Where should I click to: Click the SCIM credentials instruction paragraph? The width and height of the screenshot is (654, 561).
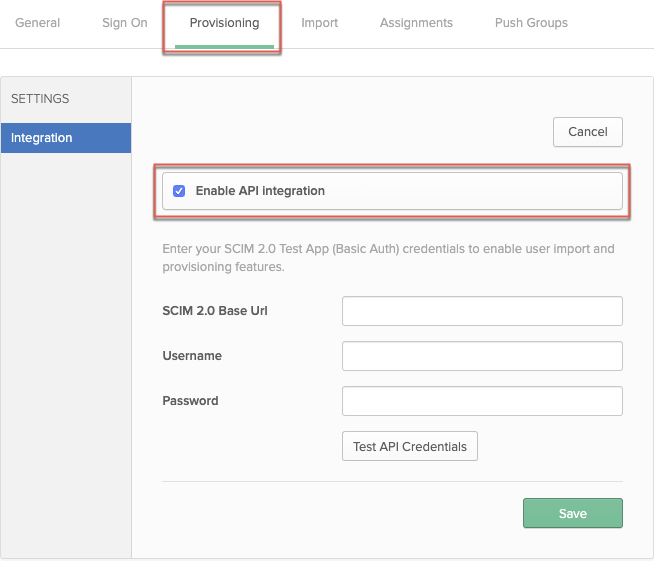(388, 258)
